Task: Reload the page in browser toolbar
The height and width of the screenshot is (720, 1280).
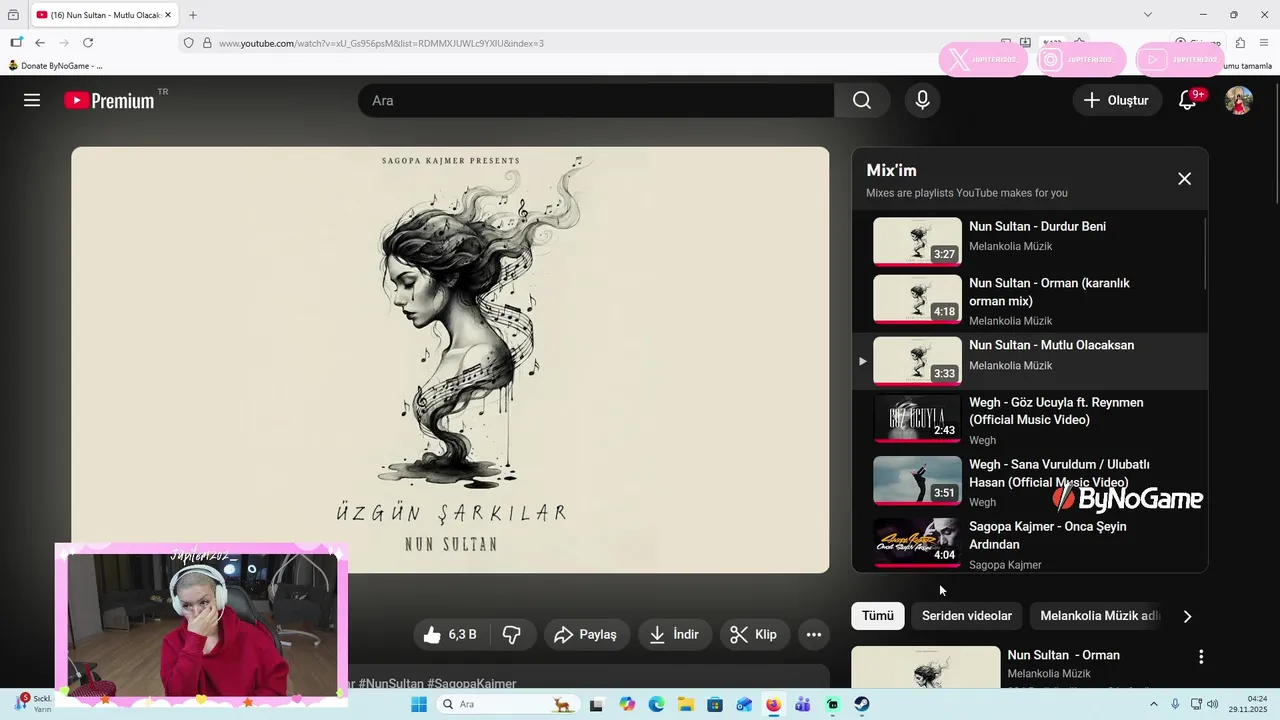Action: click(x=88, y=43)
